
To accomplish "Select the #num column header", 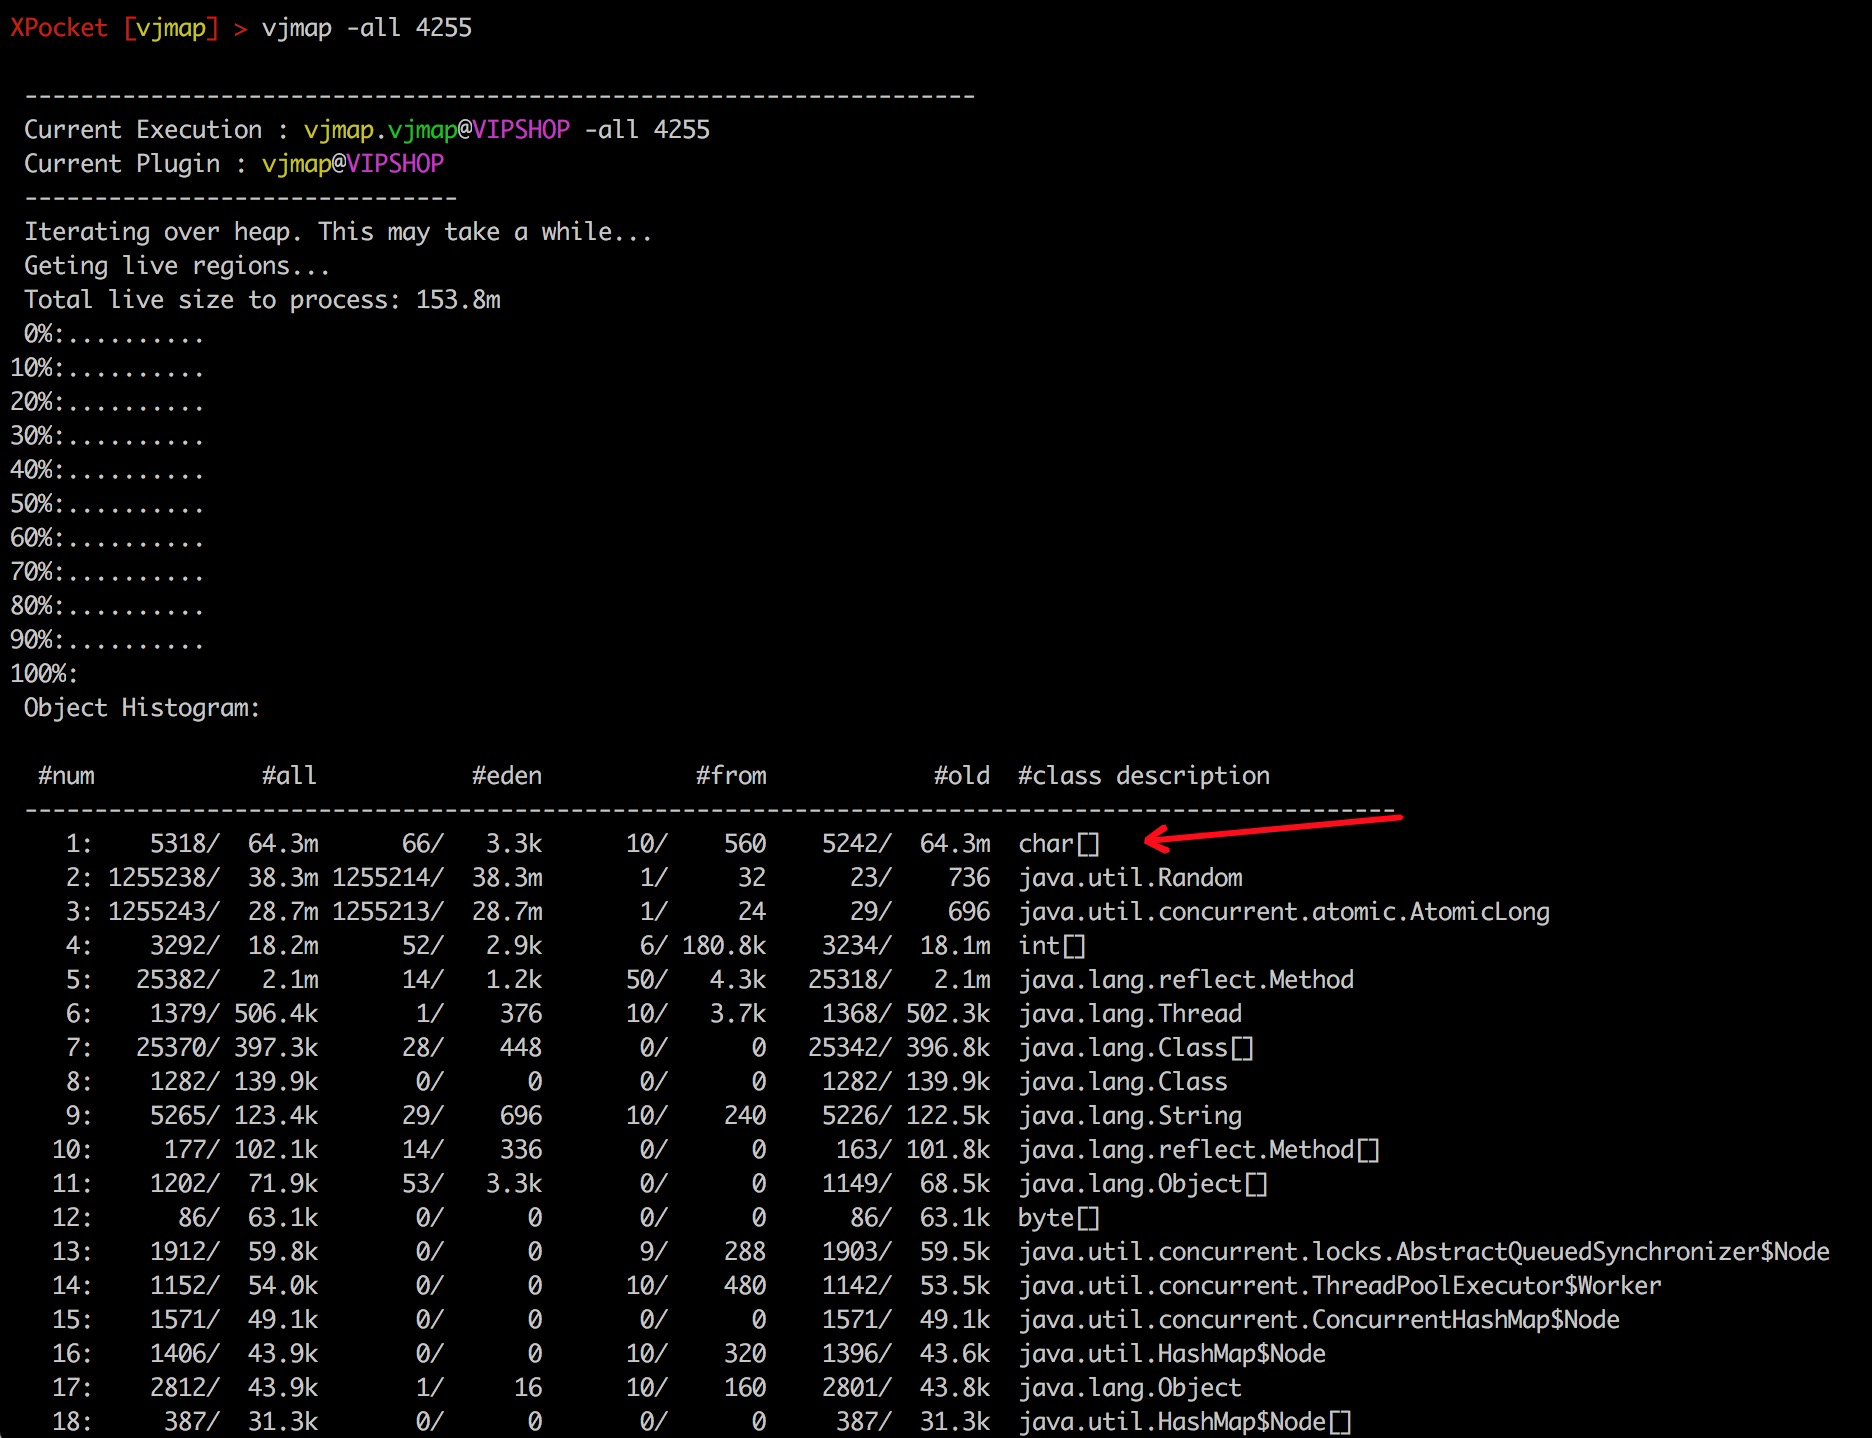I will [x=66, y=776].
